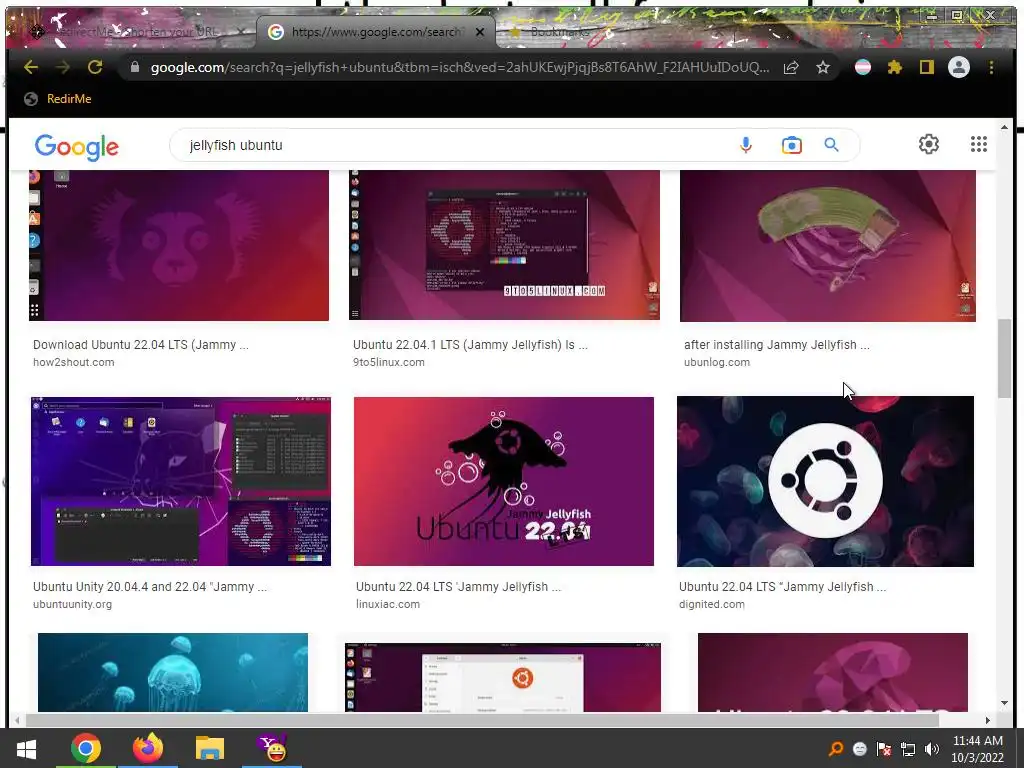
Task: Open the taskbar clock showing 11:44 AM
Action: coord(978,749)
